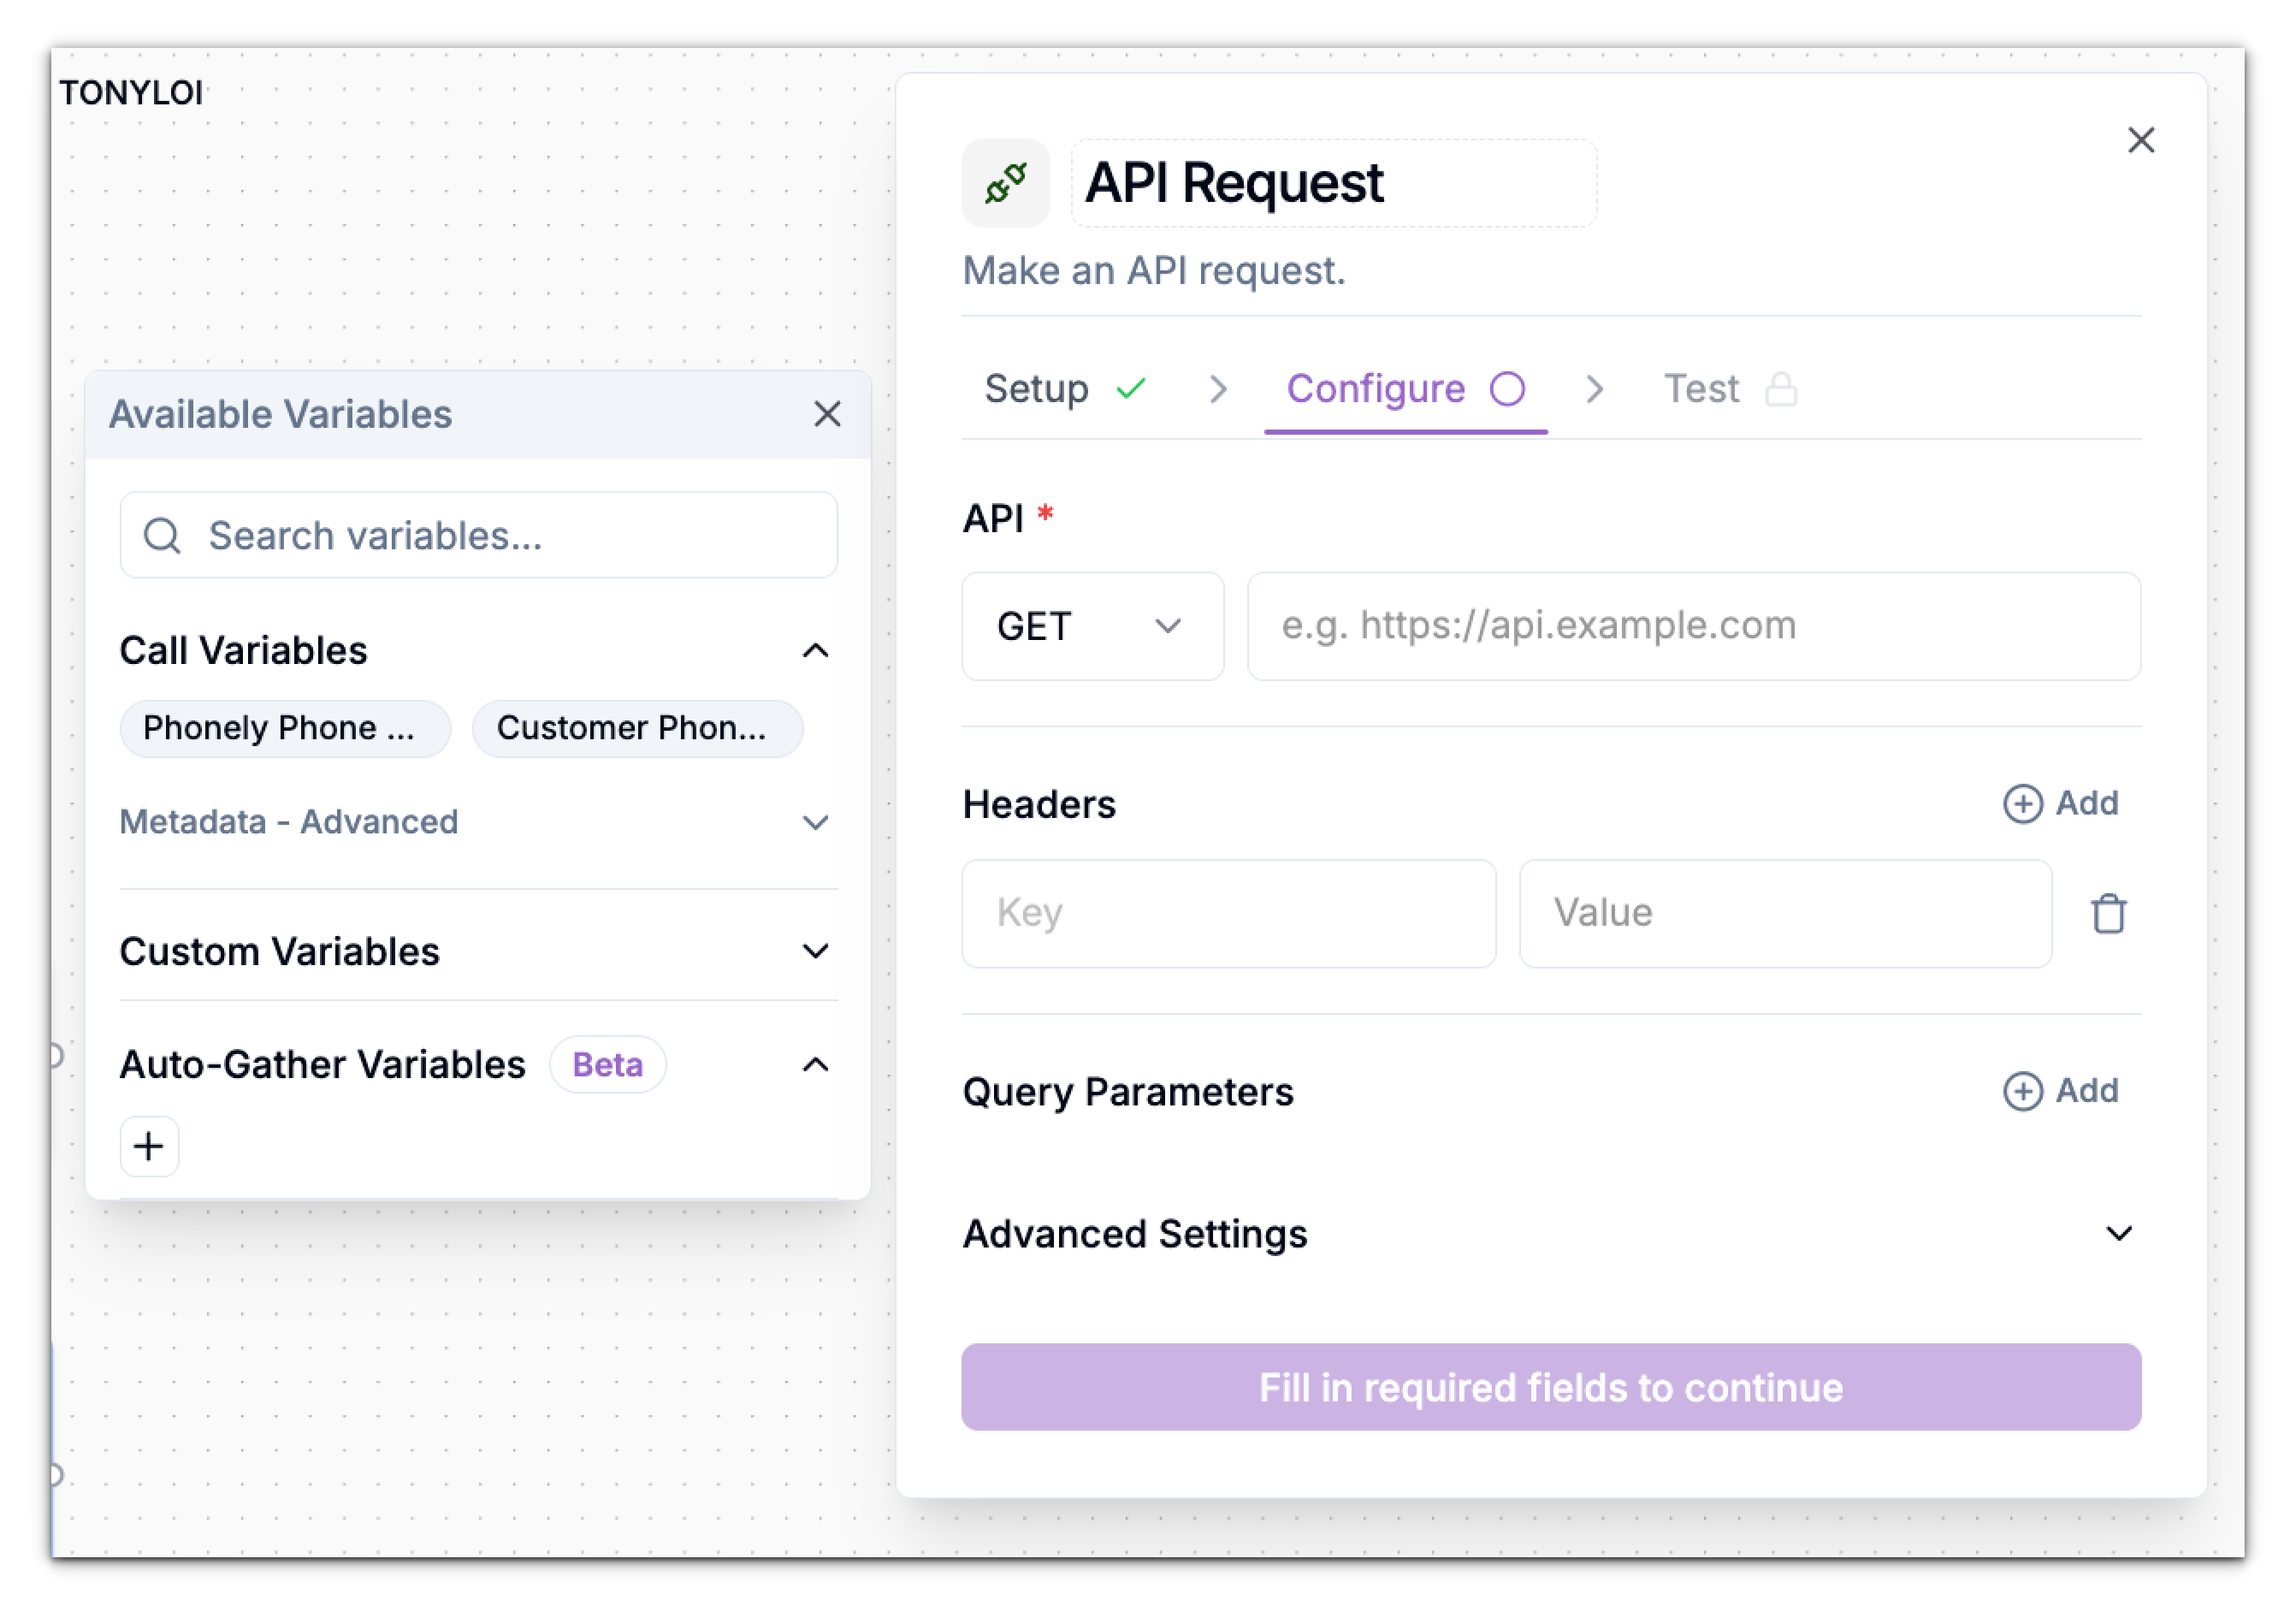The image size is (2296, 1612).
Task: Expand the Custom Variables section
Action: (x=817, y=951)
